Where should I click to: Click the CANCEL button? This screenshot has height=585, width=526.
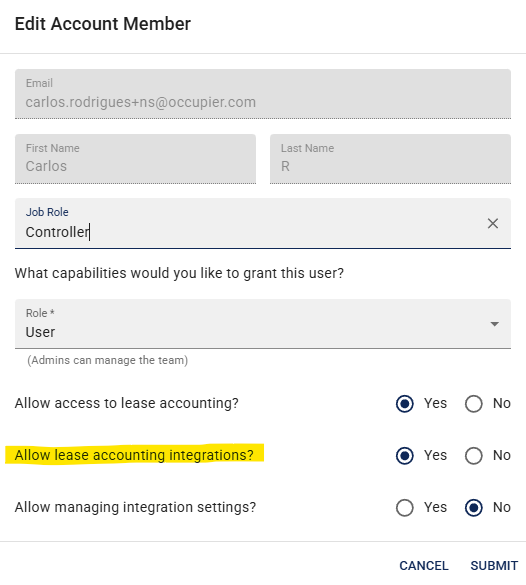(424, 566)
